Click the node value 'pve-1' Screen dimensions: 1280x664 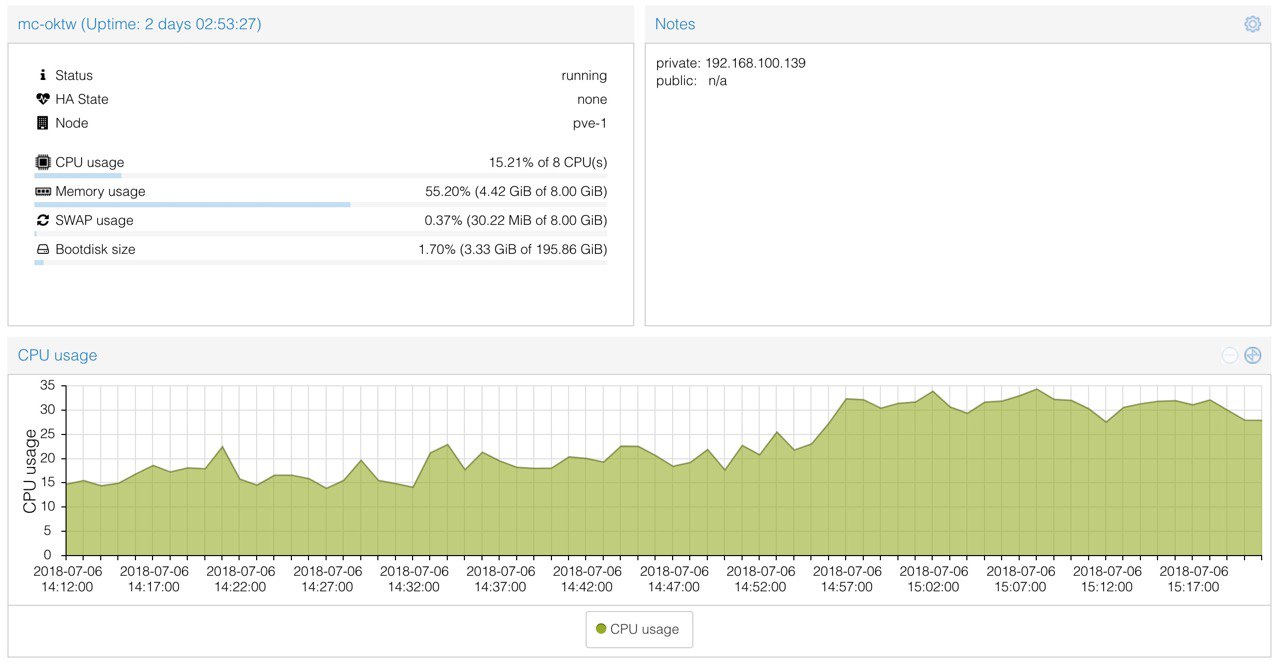(x=589, y=123)
